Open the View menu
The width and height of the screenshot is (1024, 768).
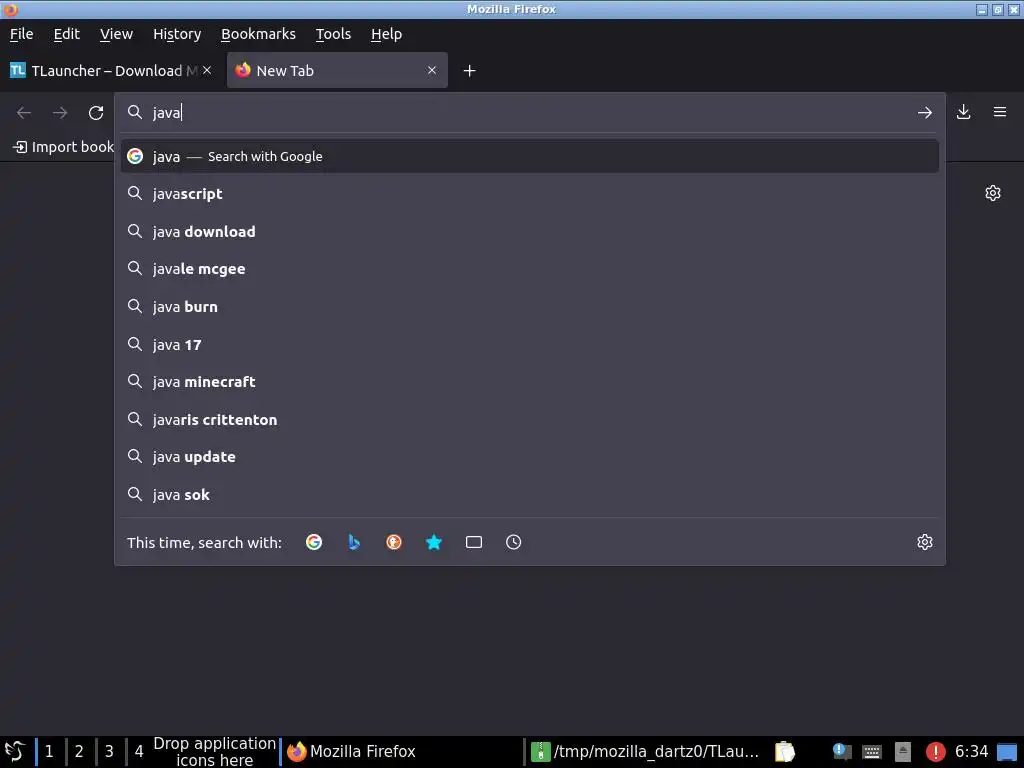click(x=116, y=34)
